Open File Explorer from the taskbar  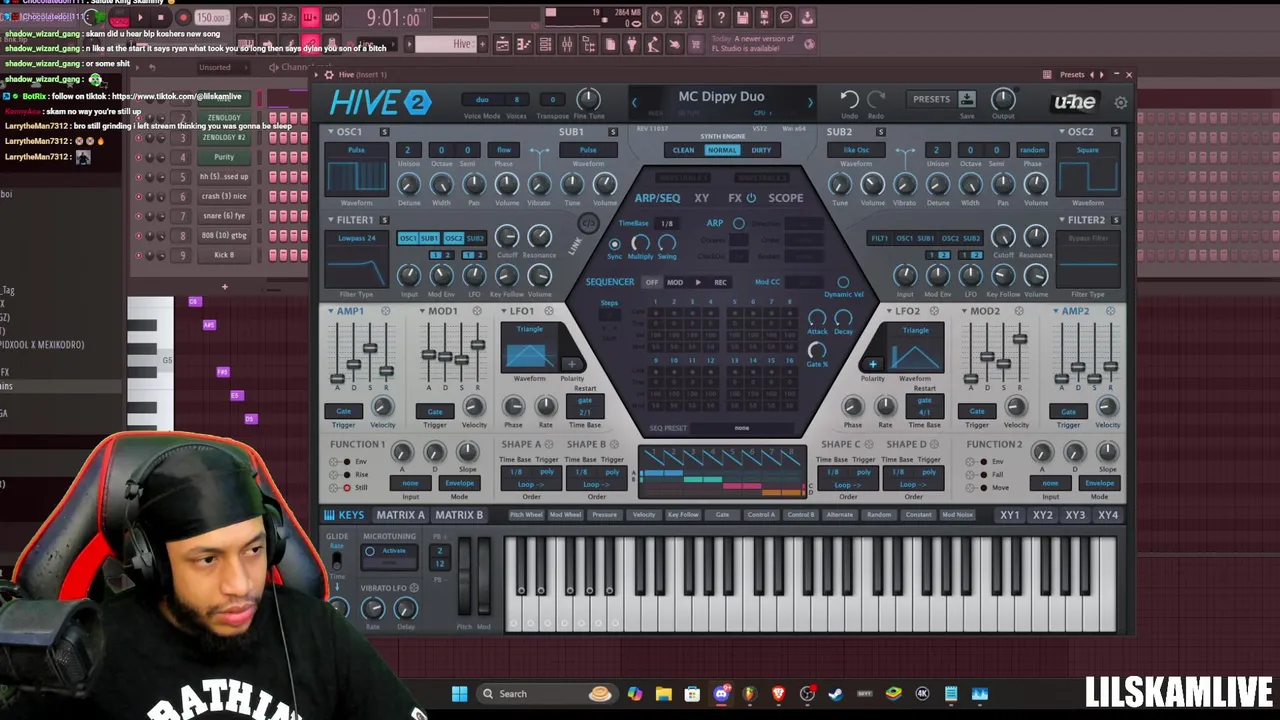point(663,694)
